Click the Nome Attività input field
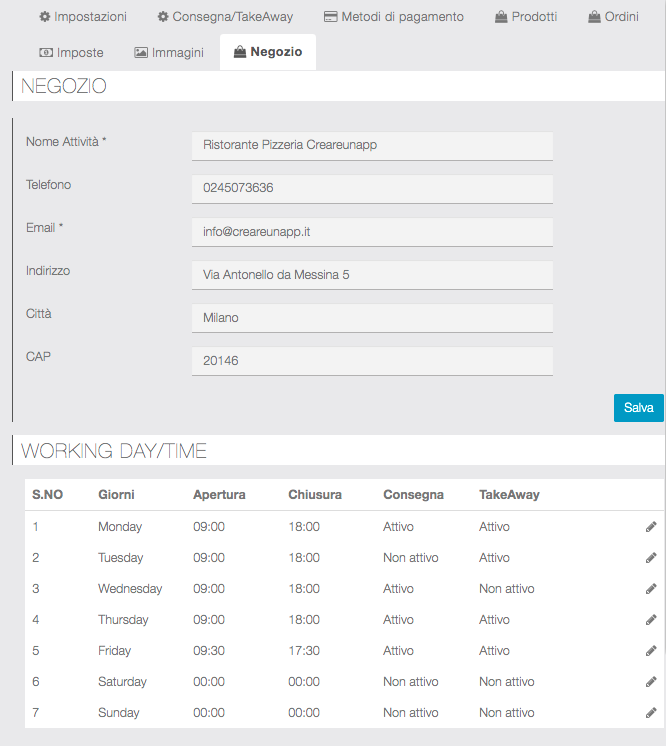 pos(372,145)
